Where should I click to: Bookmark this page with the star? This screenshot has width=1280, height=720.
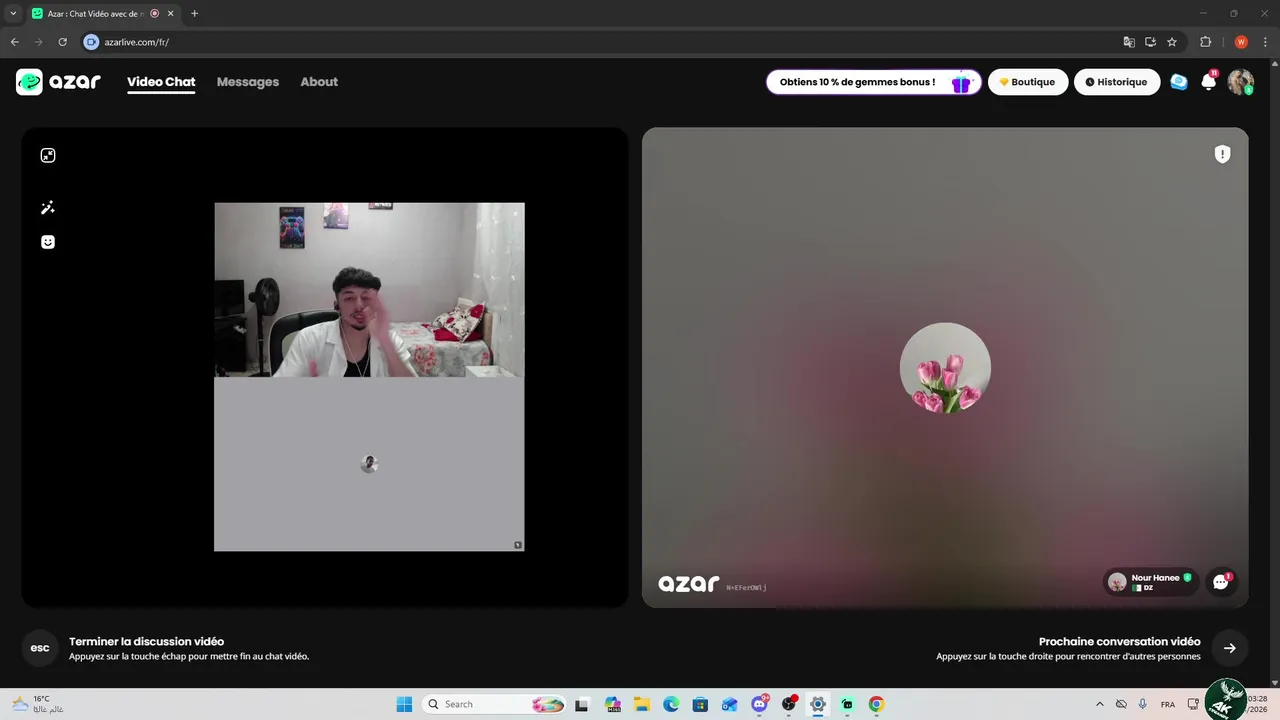pyautogui.click(x=1172, y=42)
